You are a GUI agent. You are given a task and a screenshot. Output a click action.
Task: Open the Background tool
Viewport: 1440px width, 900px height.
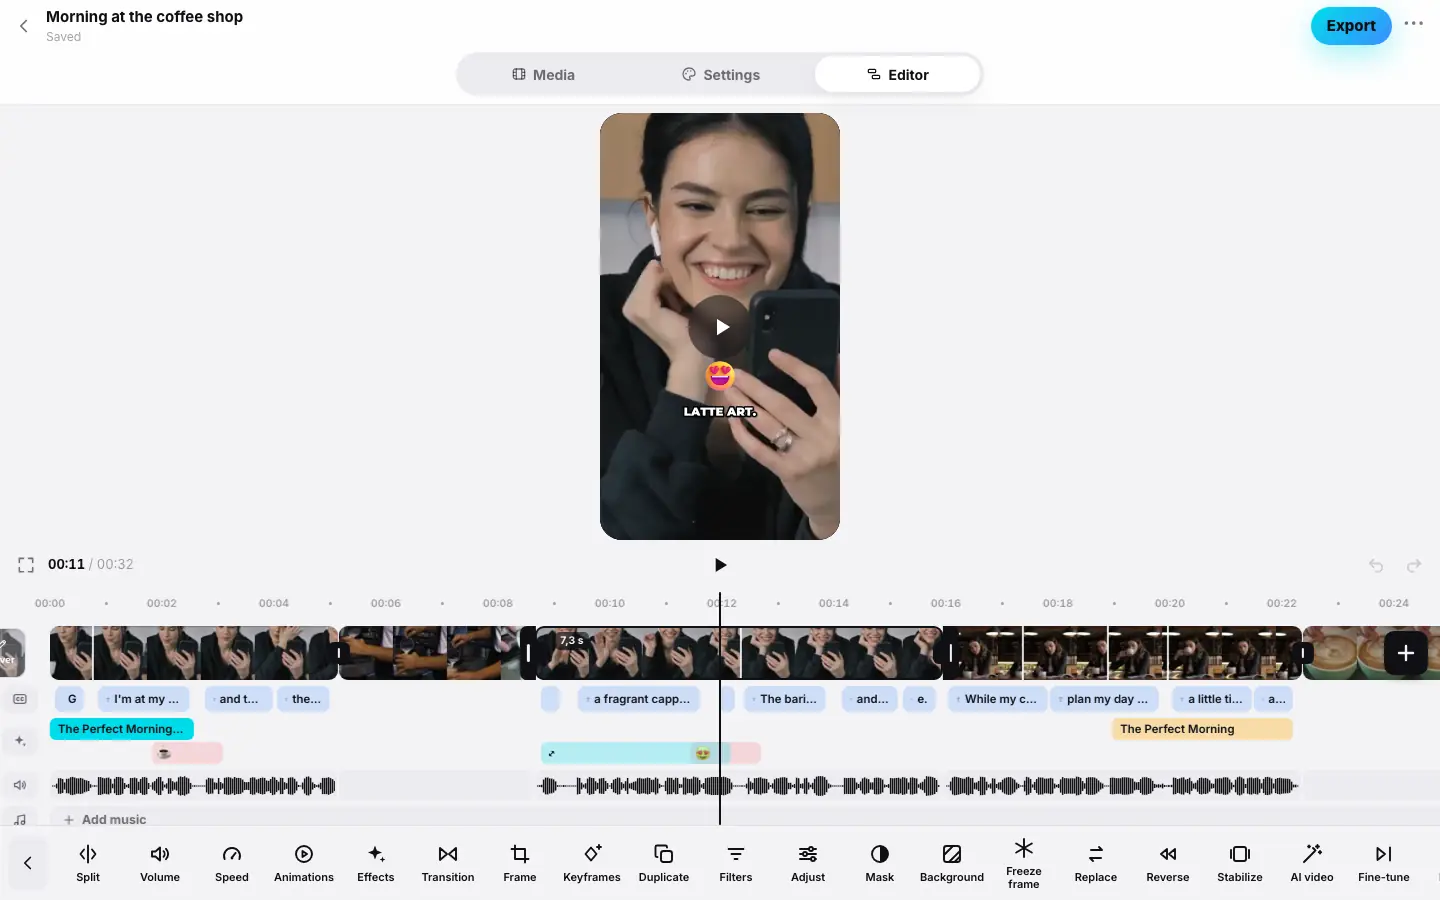952,863
